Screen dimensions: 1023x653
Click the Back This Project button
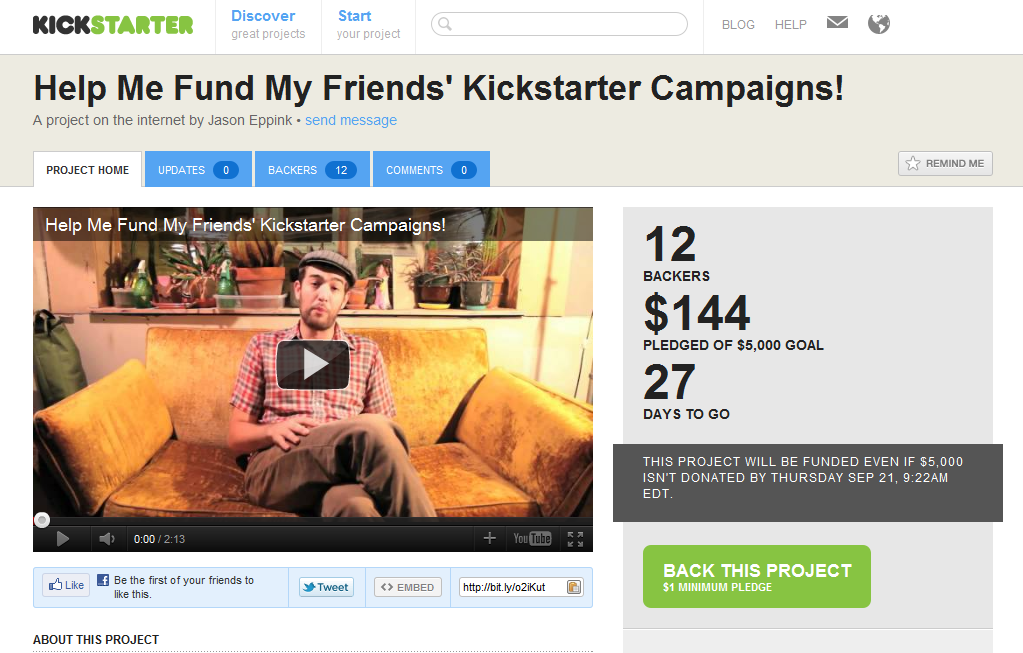757,576
